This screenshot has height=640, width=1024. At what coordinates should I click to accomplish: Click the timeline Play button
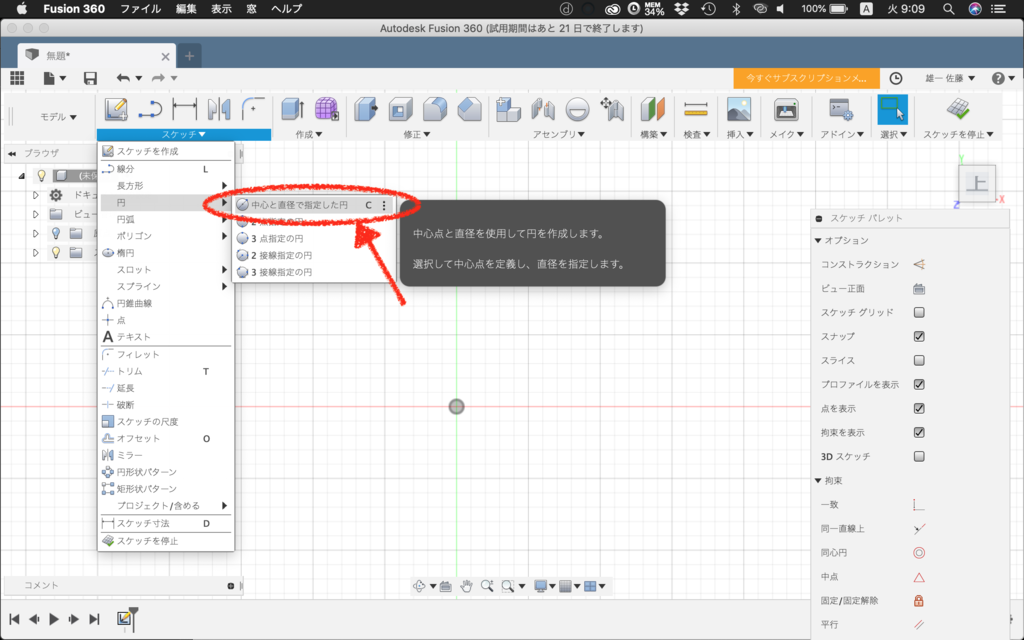[x=54, y=619]
